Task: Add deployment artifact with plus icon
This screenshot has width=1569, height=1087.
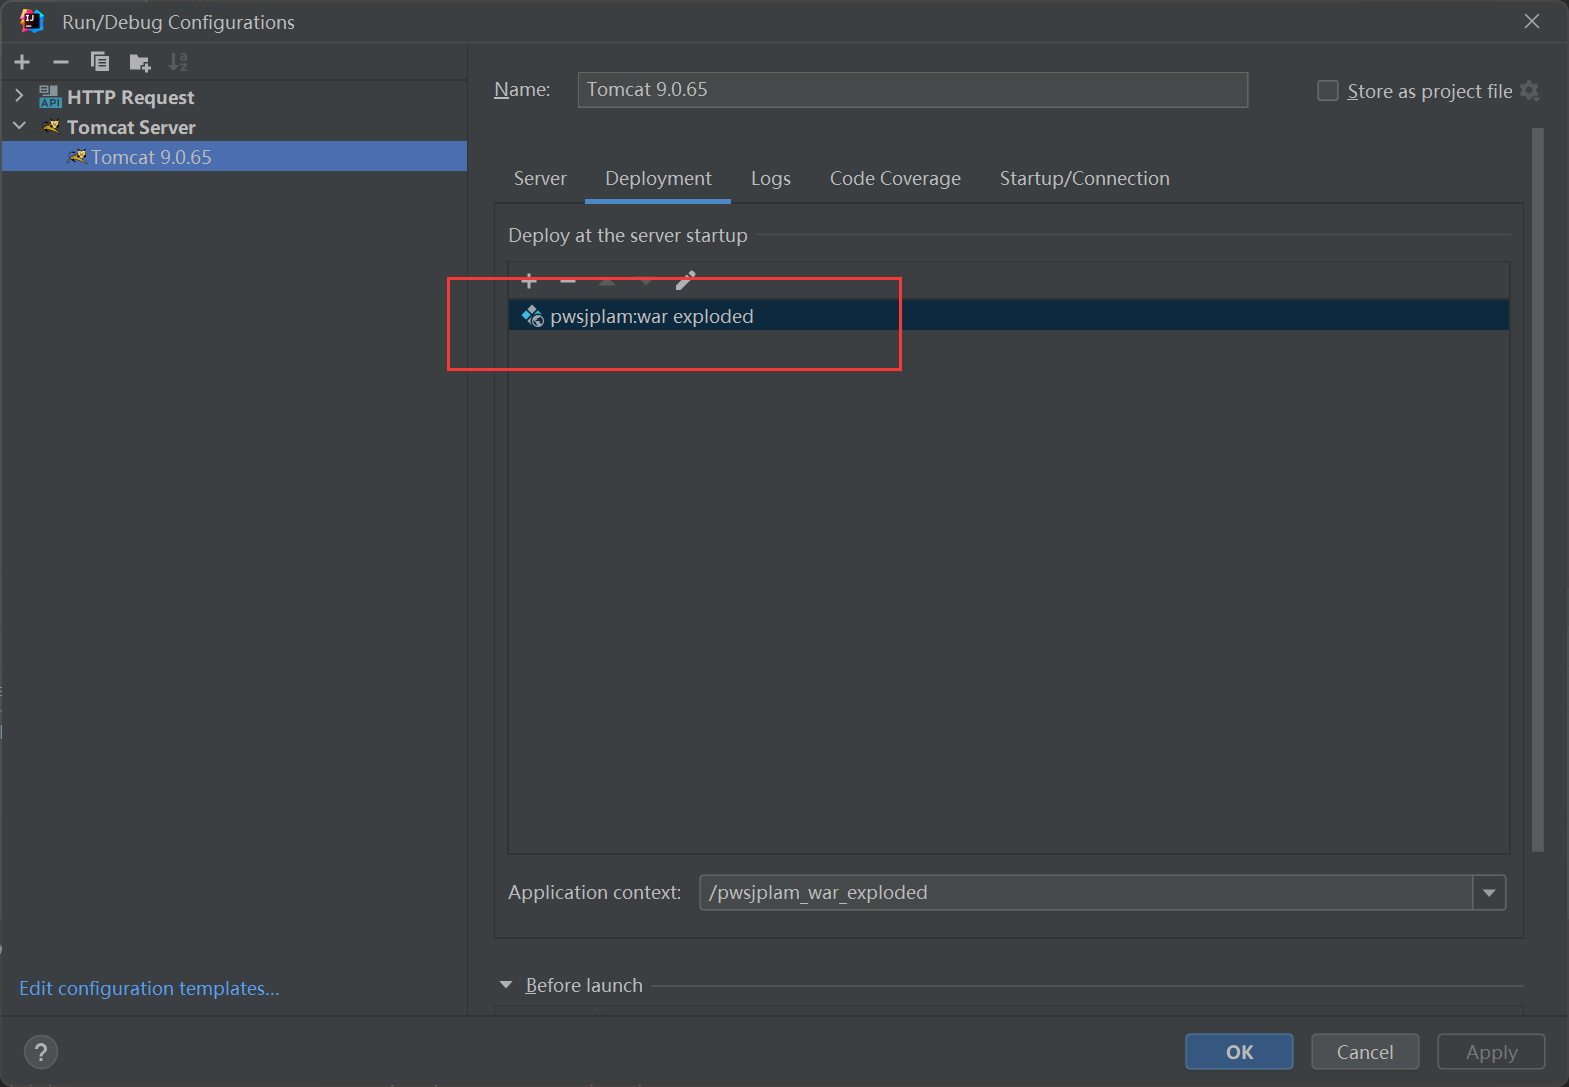Action: click(x=529, y=281)
